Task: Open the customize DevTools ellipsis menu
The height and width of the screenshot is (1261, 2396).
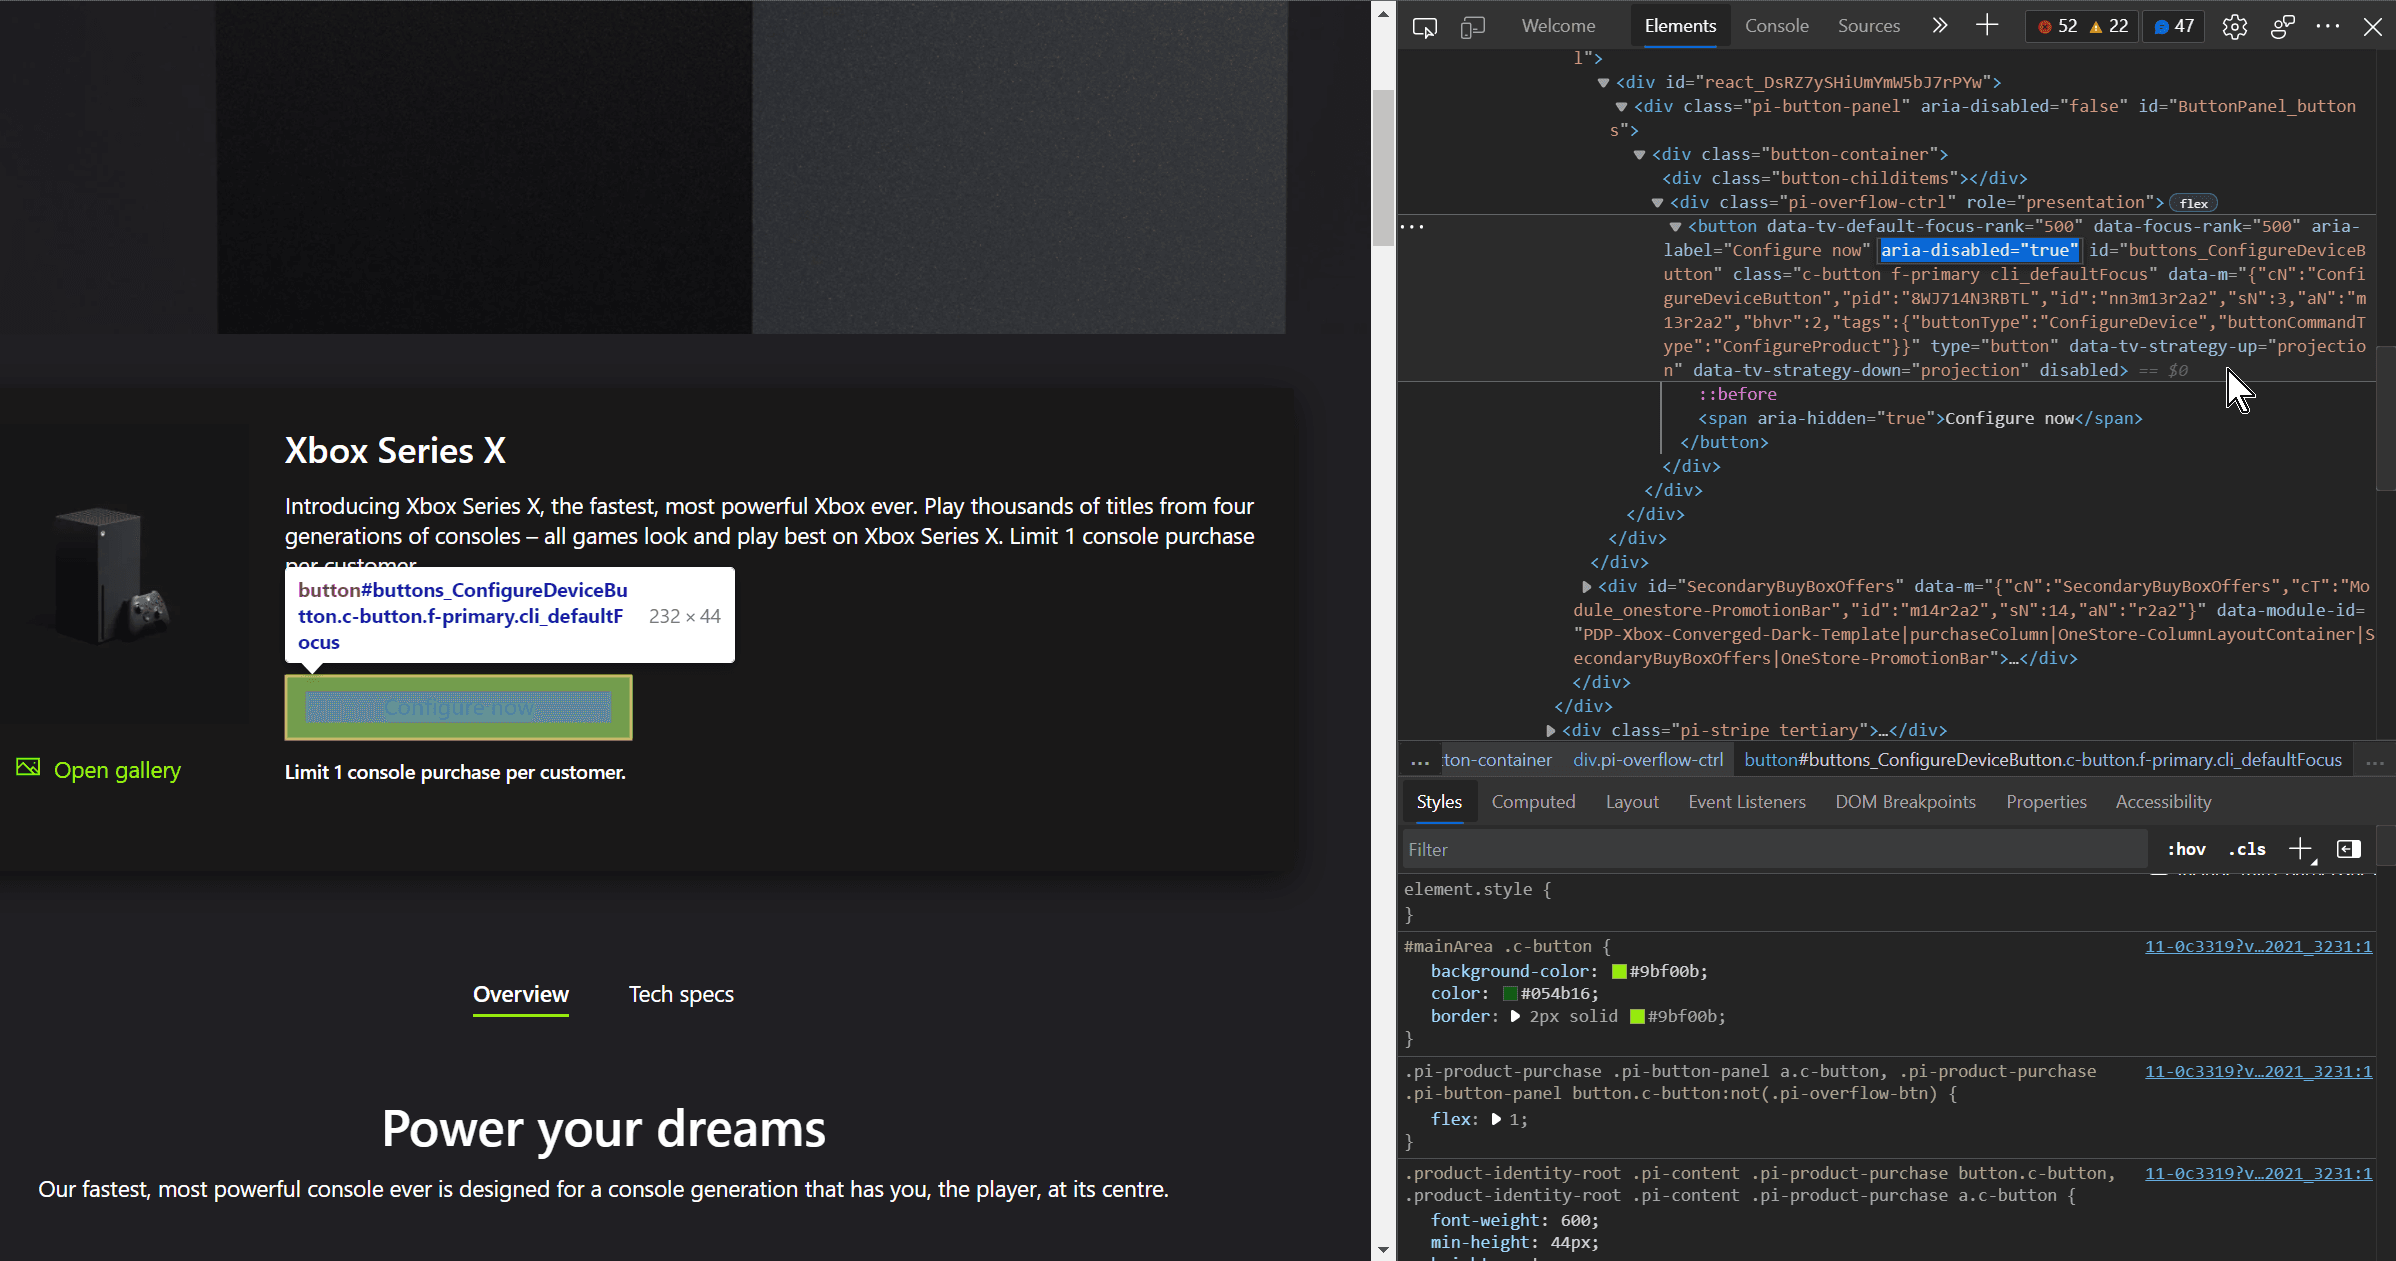Action: point(2328,27)
